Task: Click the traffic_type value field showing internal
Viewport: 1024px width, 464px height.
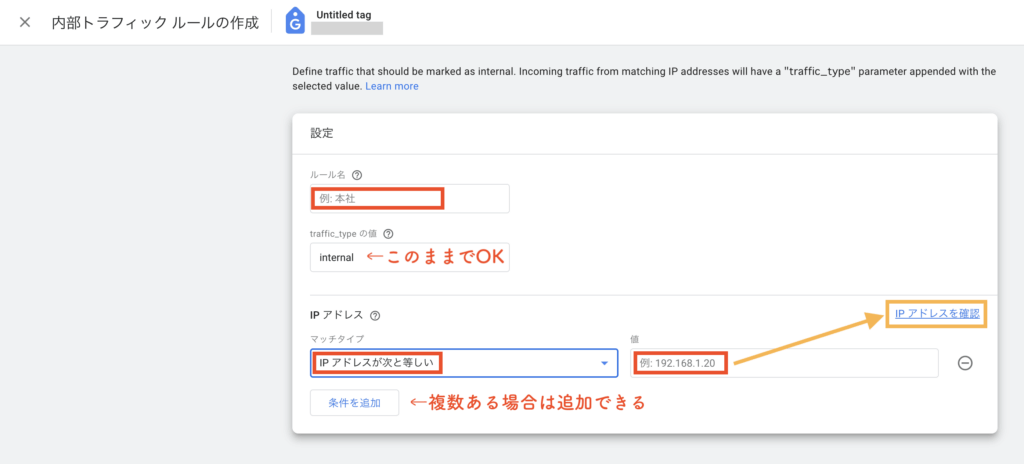Action: click(336, 258)
